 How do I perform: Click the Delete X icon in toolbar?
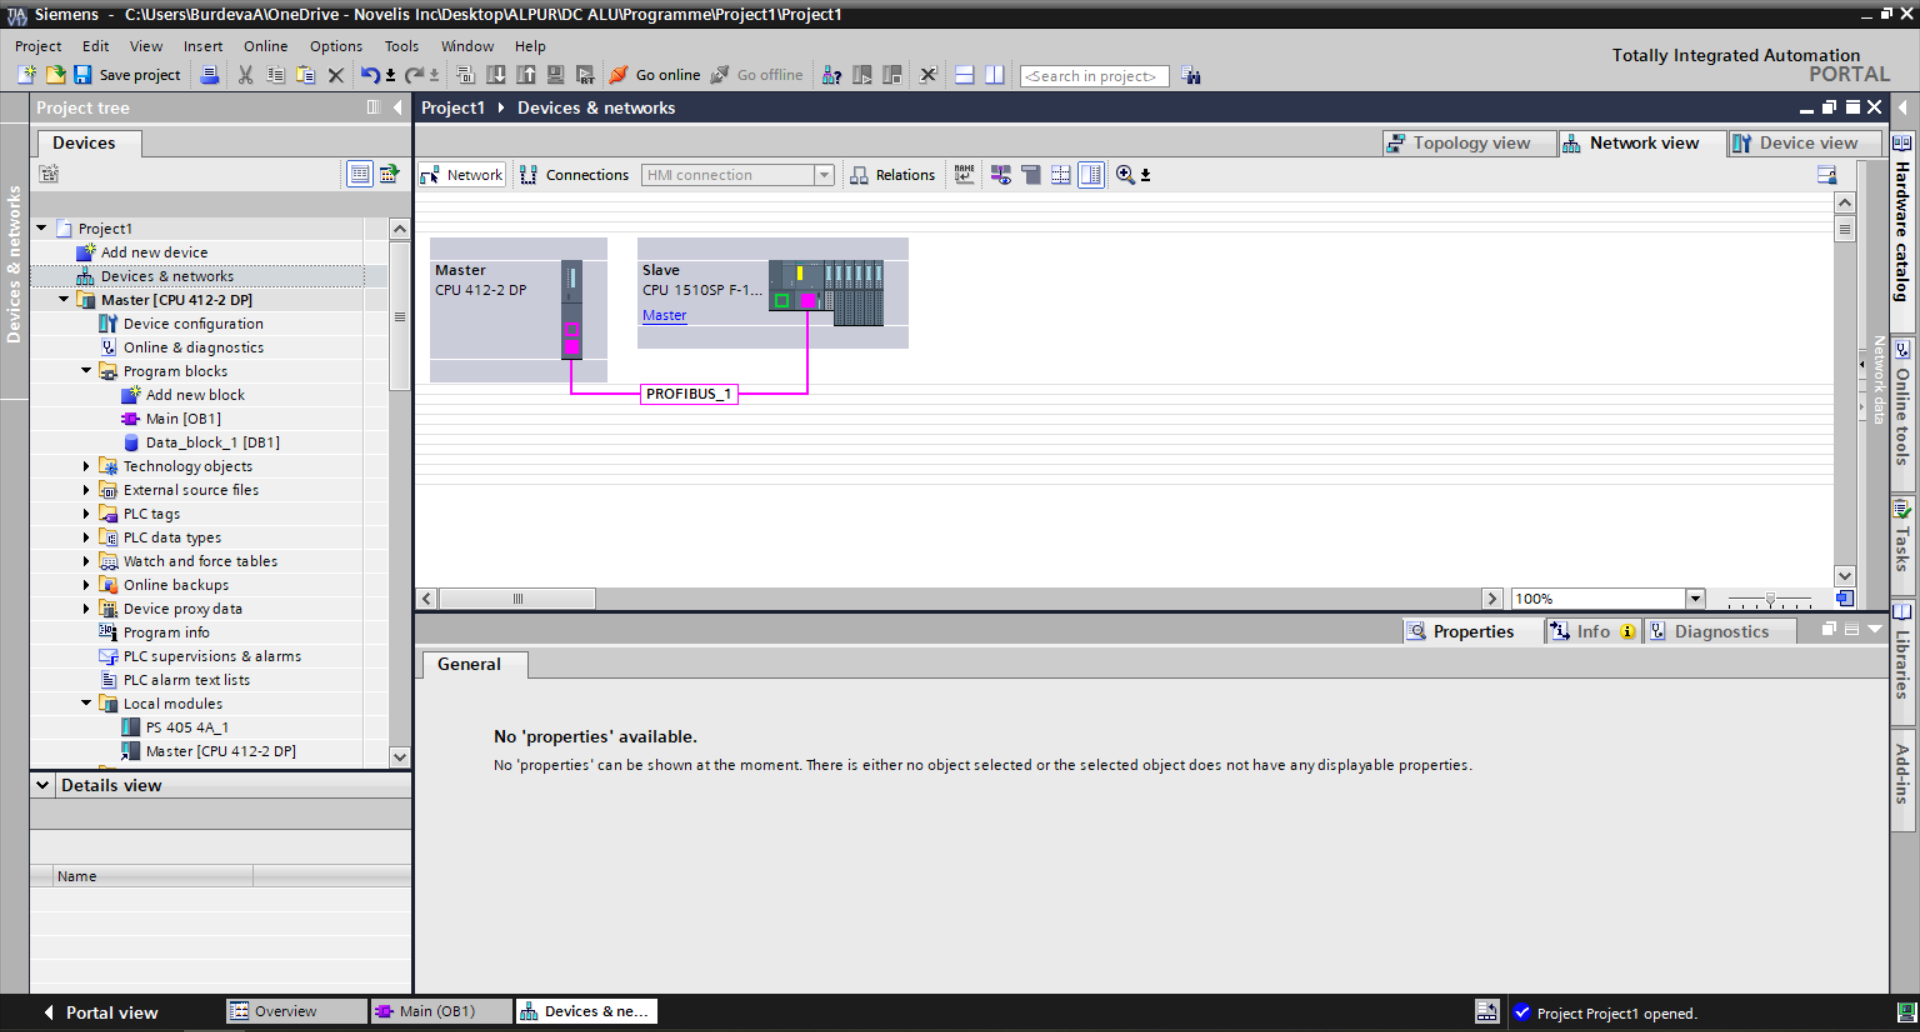(336, 75)
